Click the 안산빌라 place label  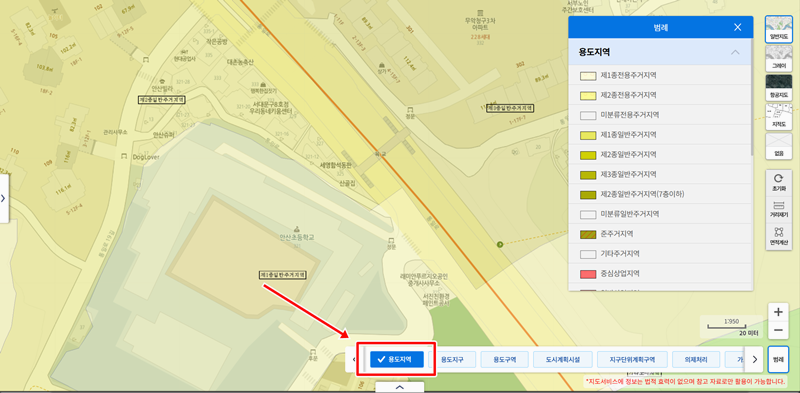point(163,88)
